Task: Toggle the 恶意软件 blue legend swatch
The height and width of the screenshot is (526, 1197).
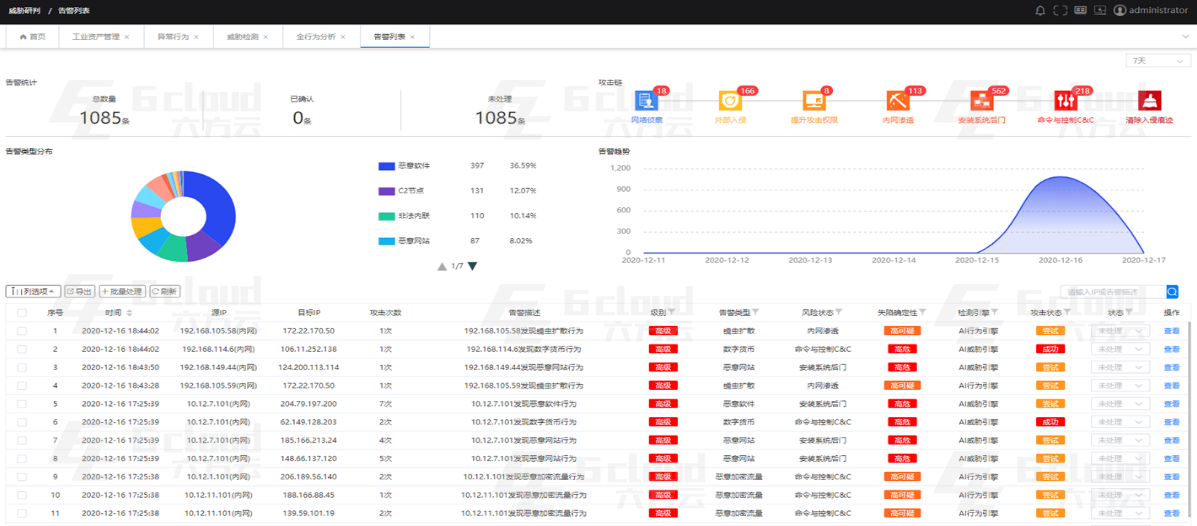Action: (386, 166)
